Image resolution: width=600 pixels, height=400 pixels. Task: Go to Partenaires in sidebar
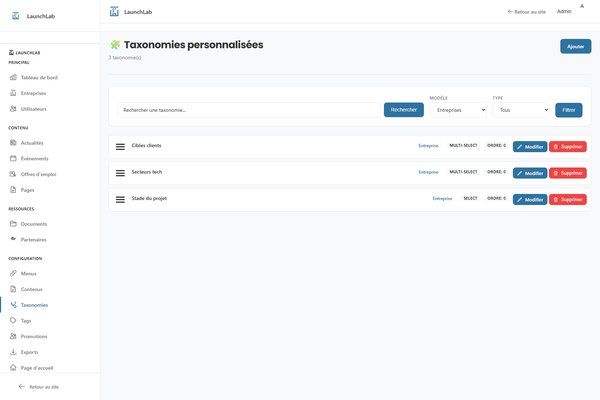(33, 239)
